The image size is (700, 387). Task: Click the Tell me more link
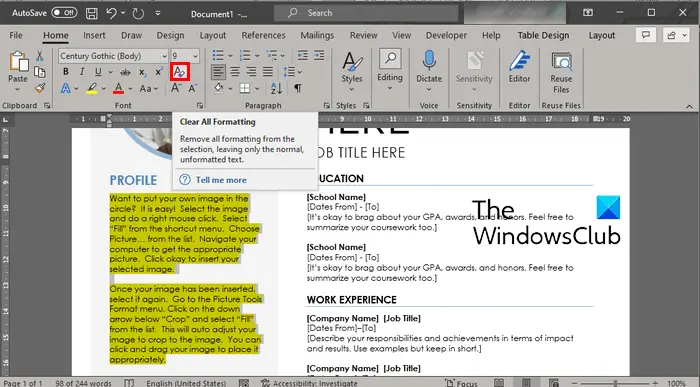(x=221, y=180)
